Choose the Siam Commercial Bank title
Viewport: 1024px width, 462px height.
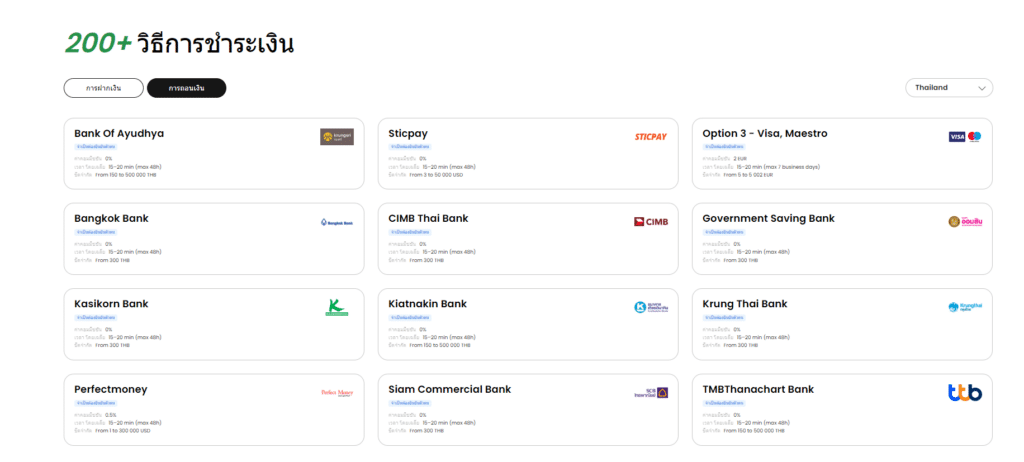tap(450, 389)
